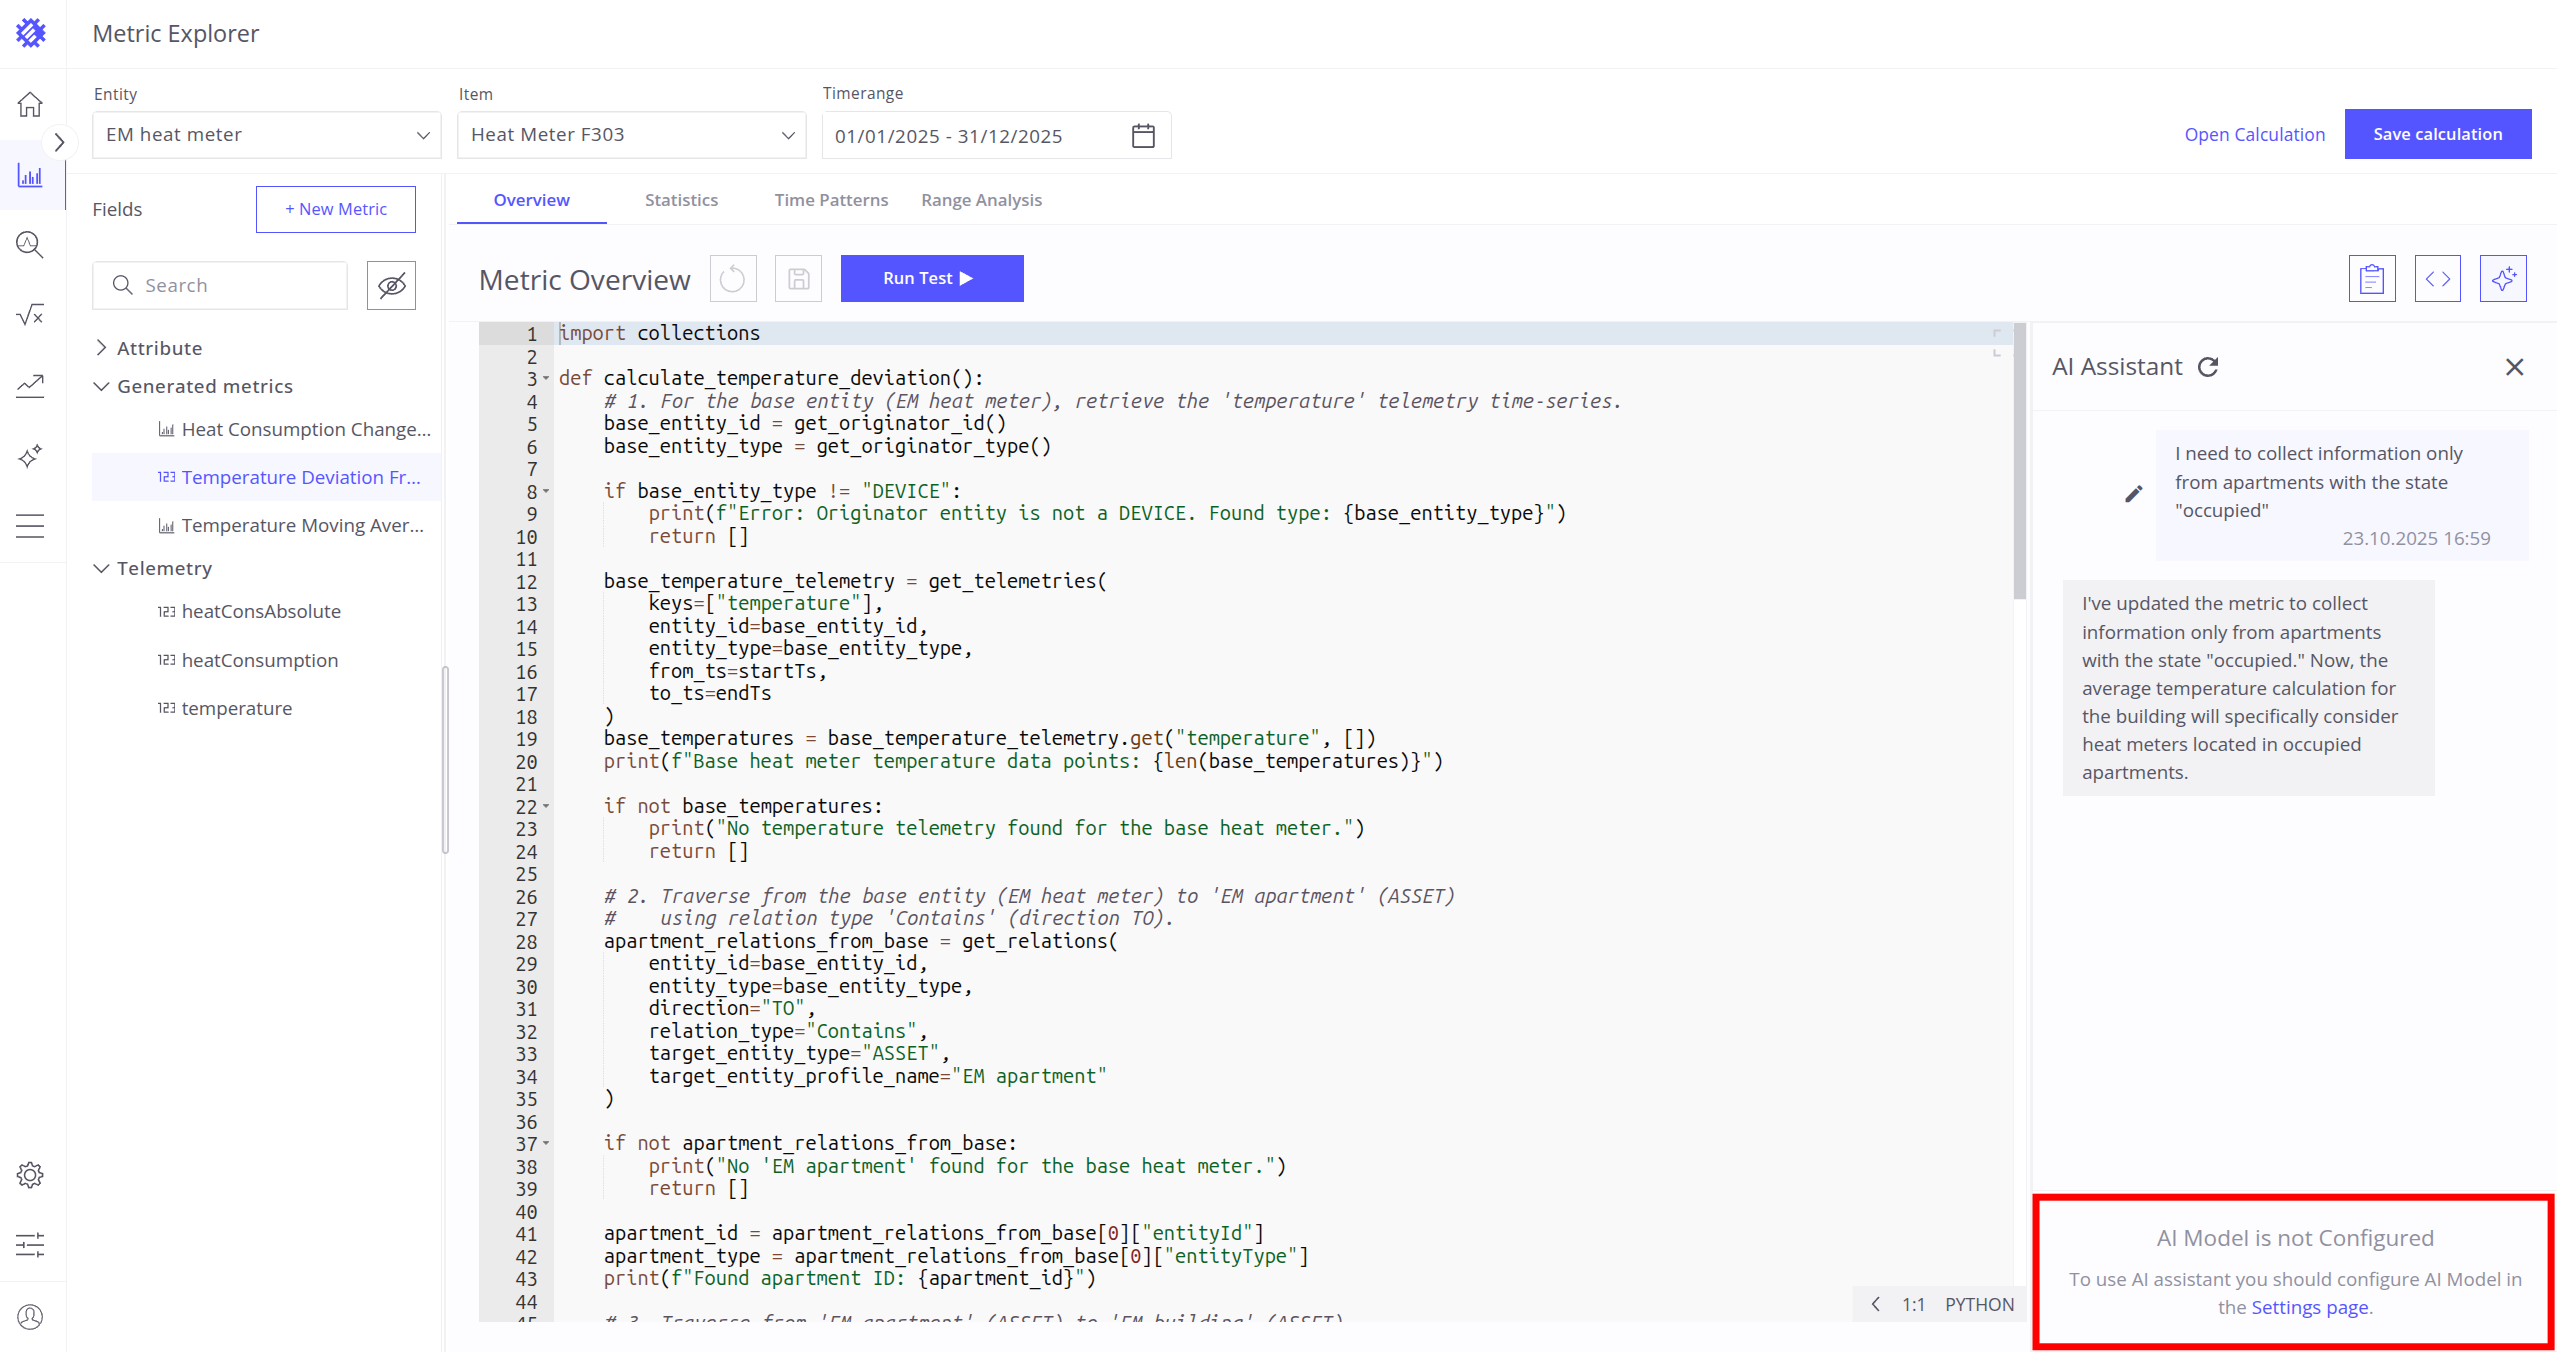Open the calendar icon in Timerange field
Viewport: 2557px width, 1352px height.
tap(1143, 136)
